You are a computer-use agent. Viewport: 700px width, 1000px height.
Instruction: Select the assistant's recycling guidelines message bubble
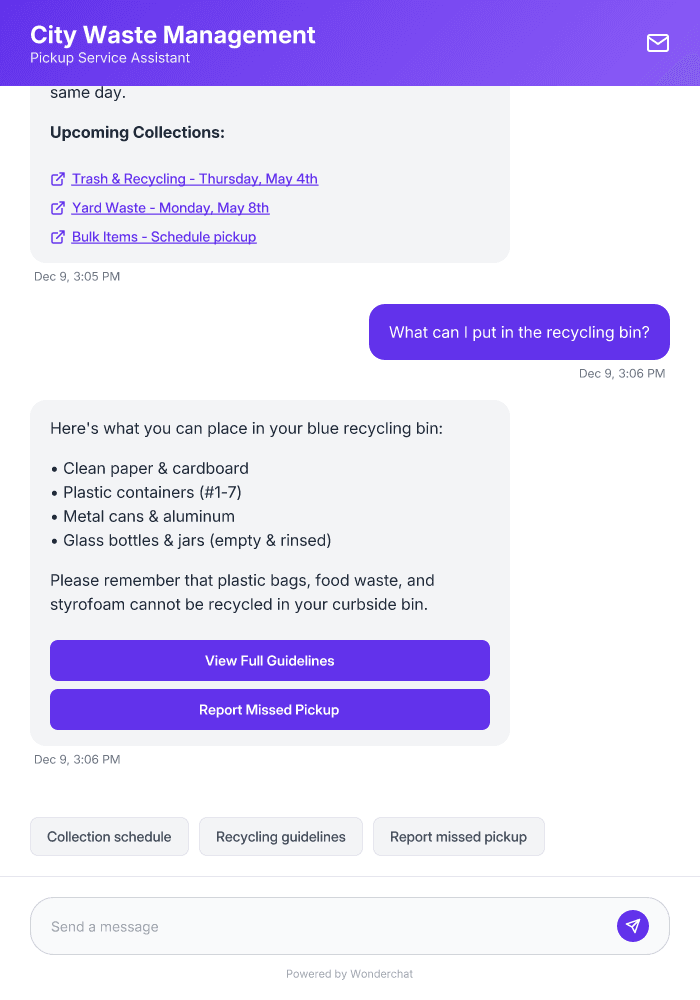coord(270,520)
